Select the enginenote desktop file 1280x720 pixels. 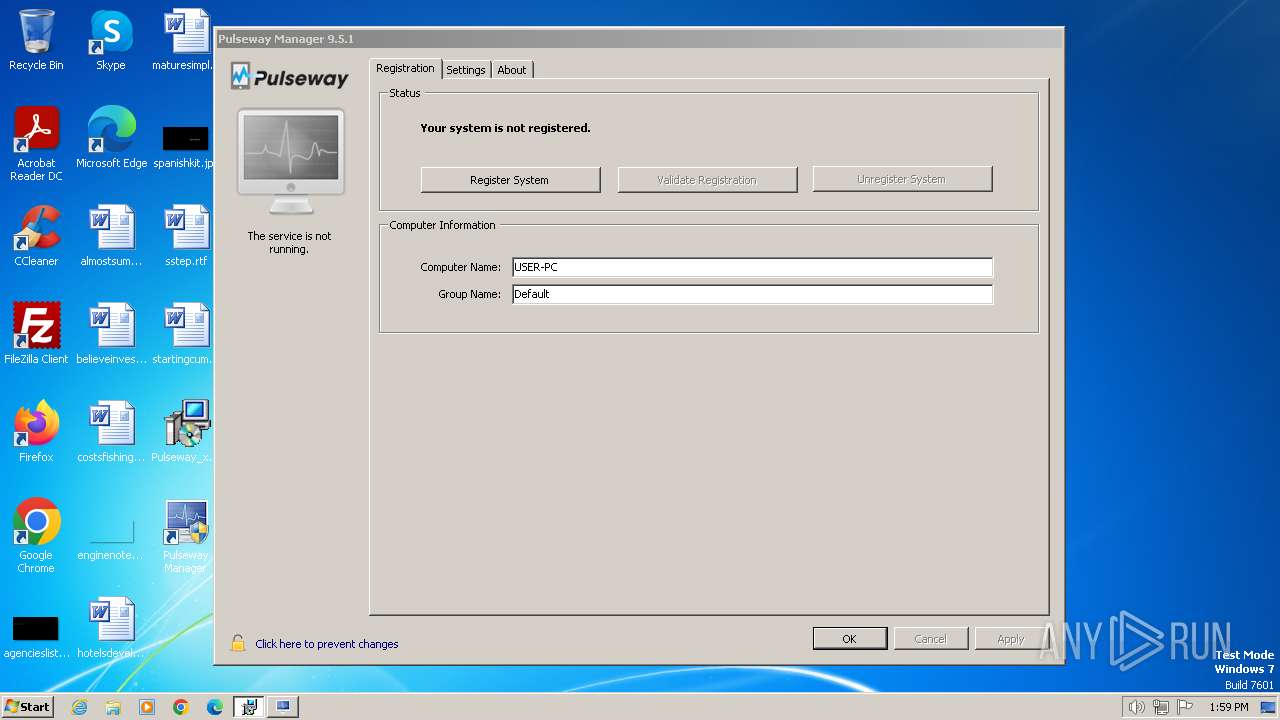click(x=112, y=540)
